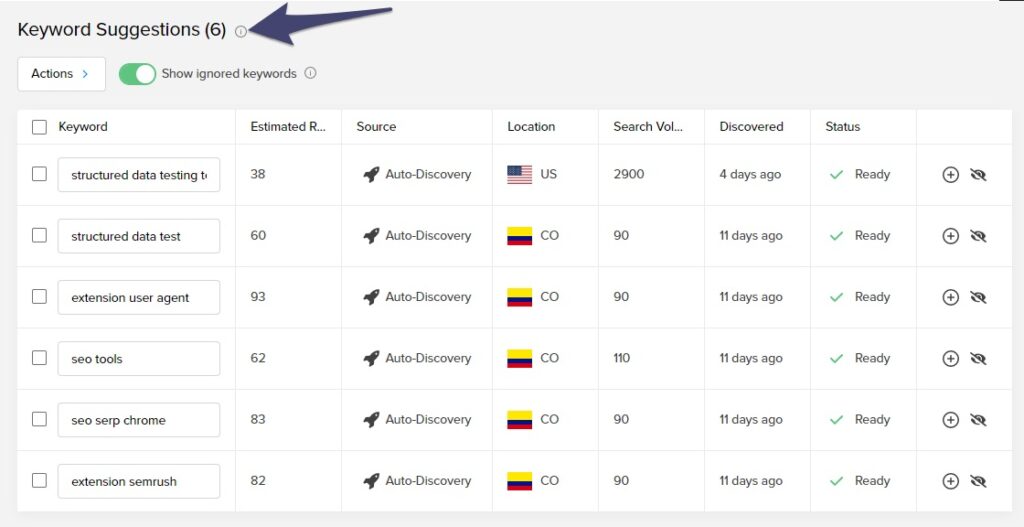Click 'extension semrush' keyword field
Viewport: 1024px width, 527px height.
click(x=139, y=481)
